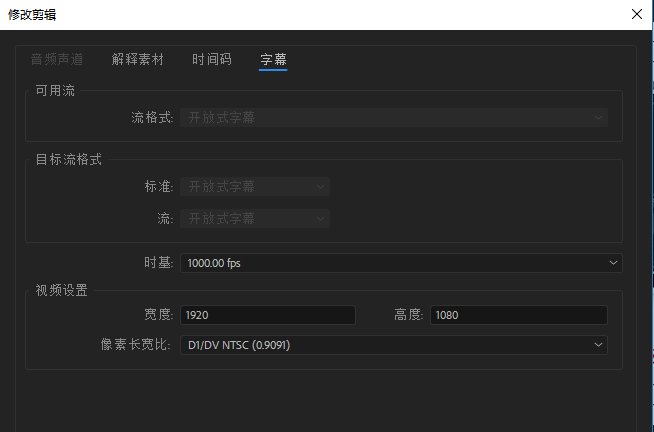Screen dimensions: 654x432
Task: Click the 流 dropdown under 目标流格式
Action: coord(255,219)
